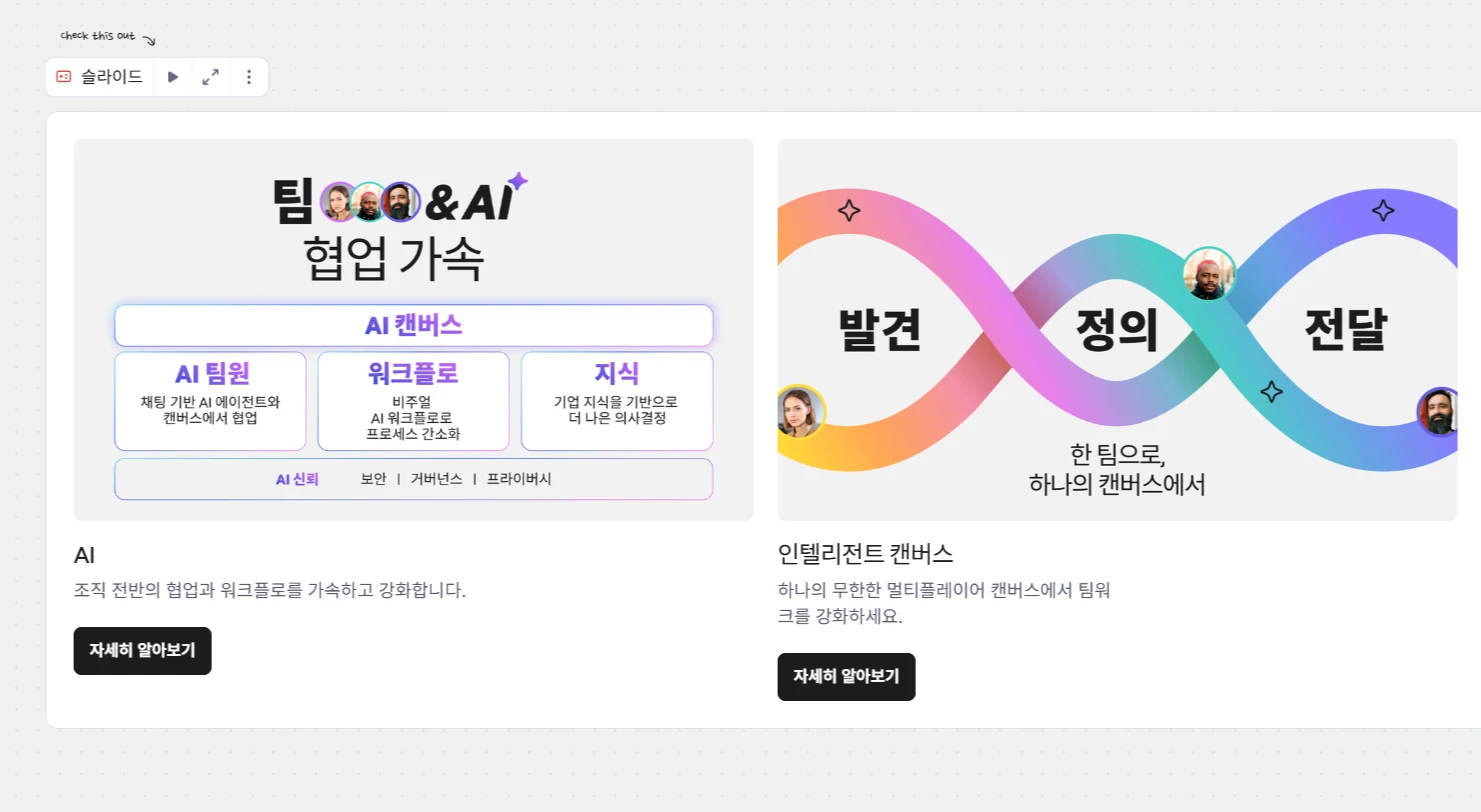Select the 워크플로 feature box

(413, 401)
